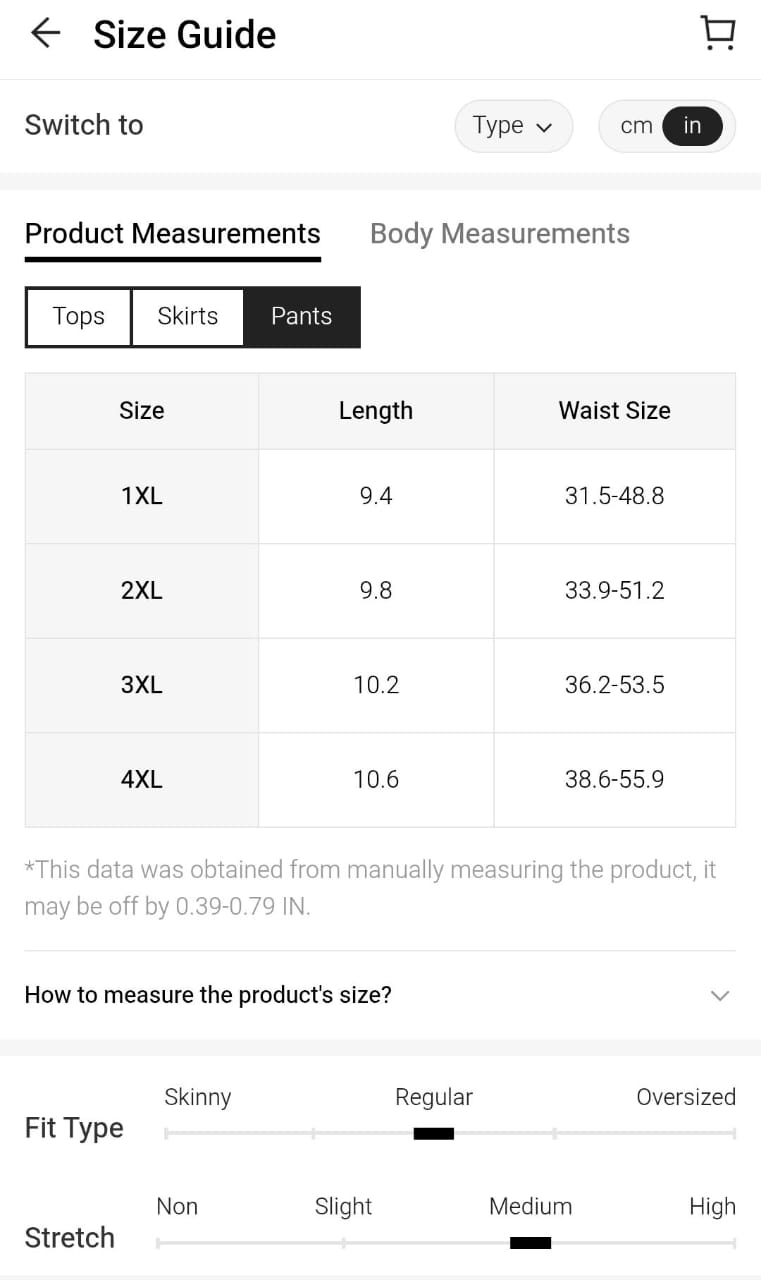
Task: Tap the 1XL size row
Action: 141,496
